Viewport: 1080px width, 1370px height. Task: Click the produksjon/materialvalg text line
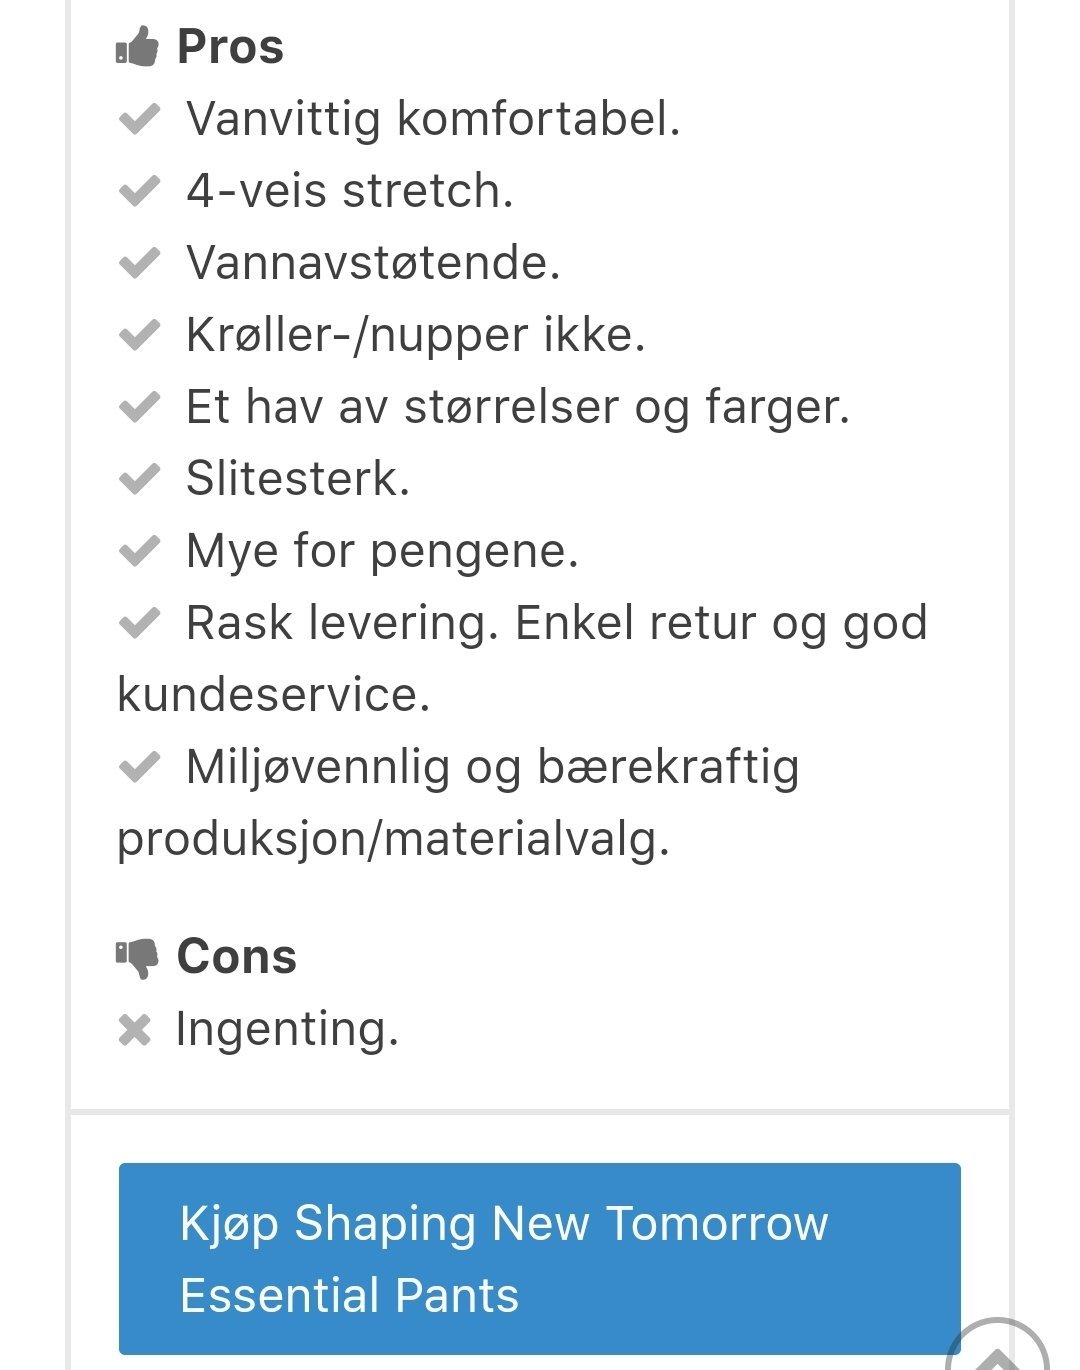coord(393,840)
